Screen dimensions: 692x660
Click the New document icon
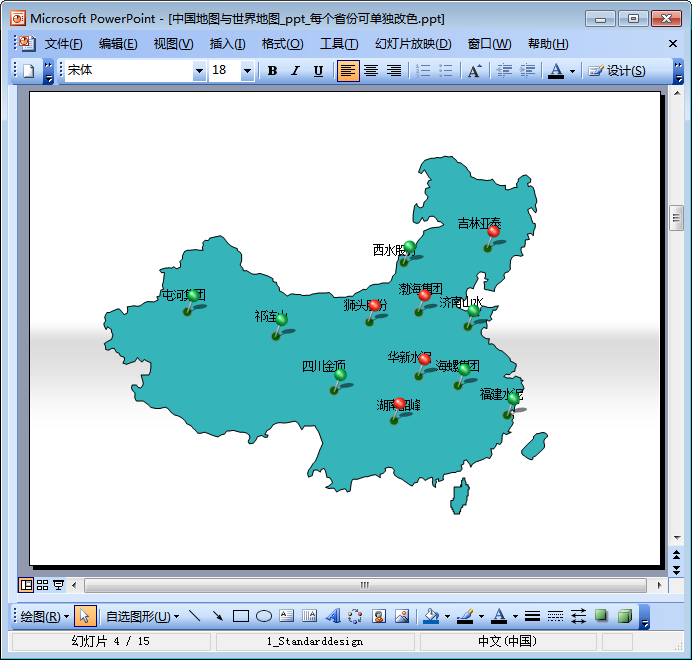(x=29, y=71)
